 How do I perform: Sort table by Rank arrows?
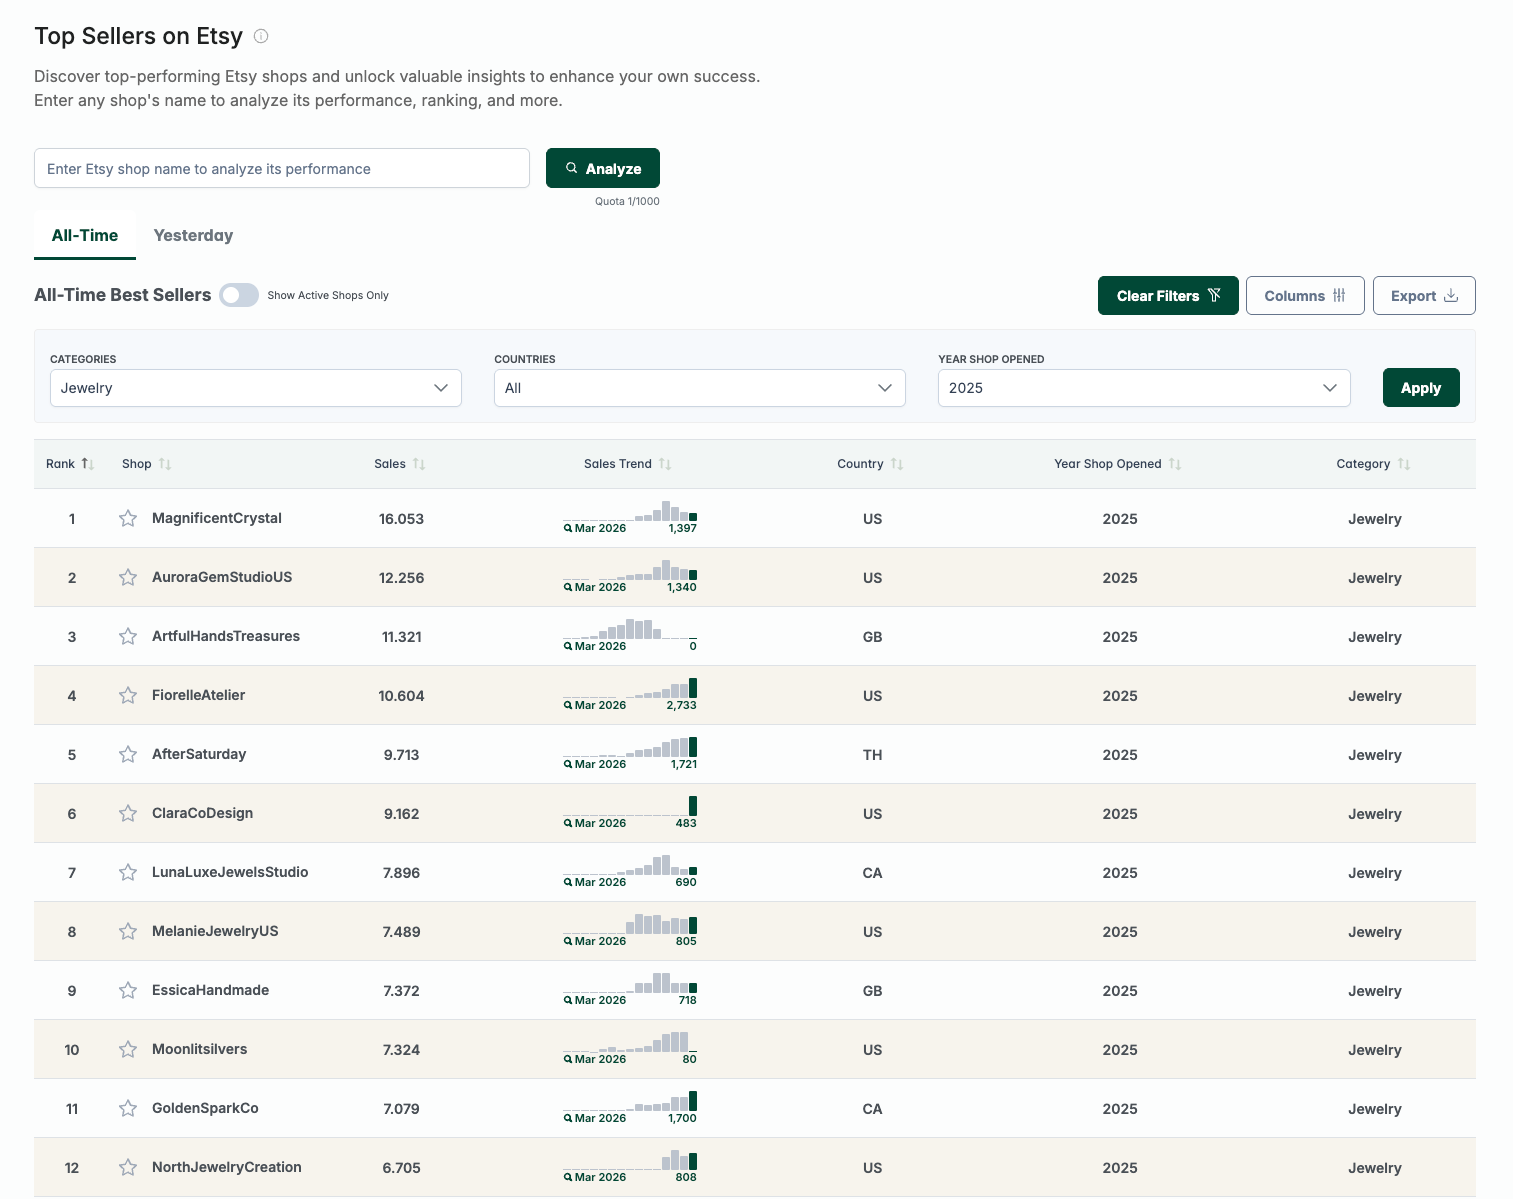(88, 464)
